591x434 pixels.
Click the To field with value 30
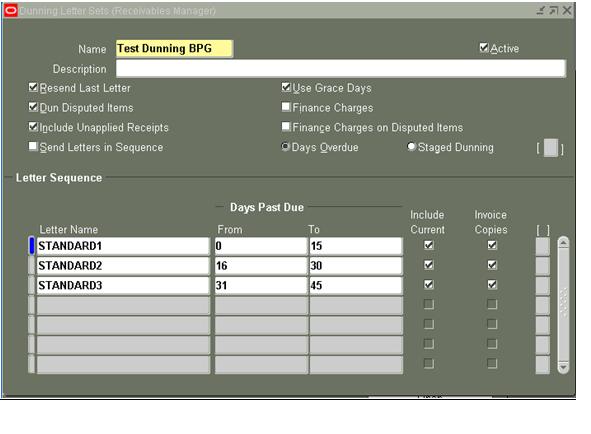click(356, 266)
